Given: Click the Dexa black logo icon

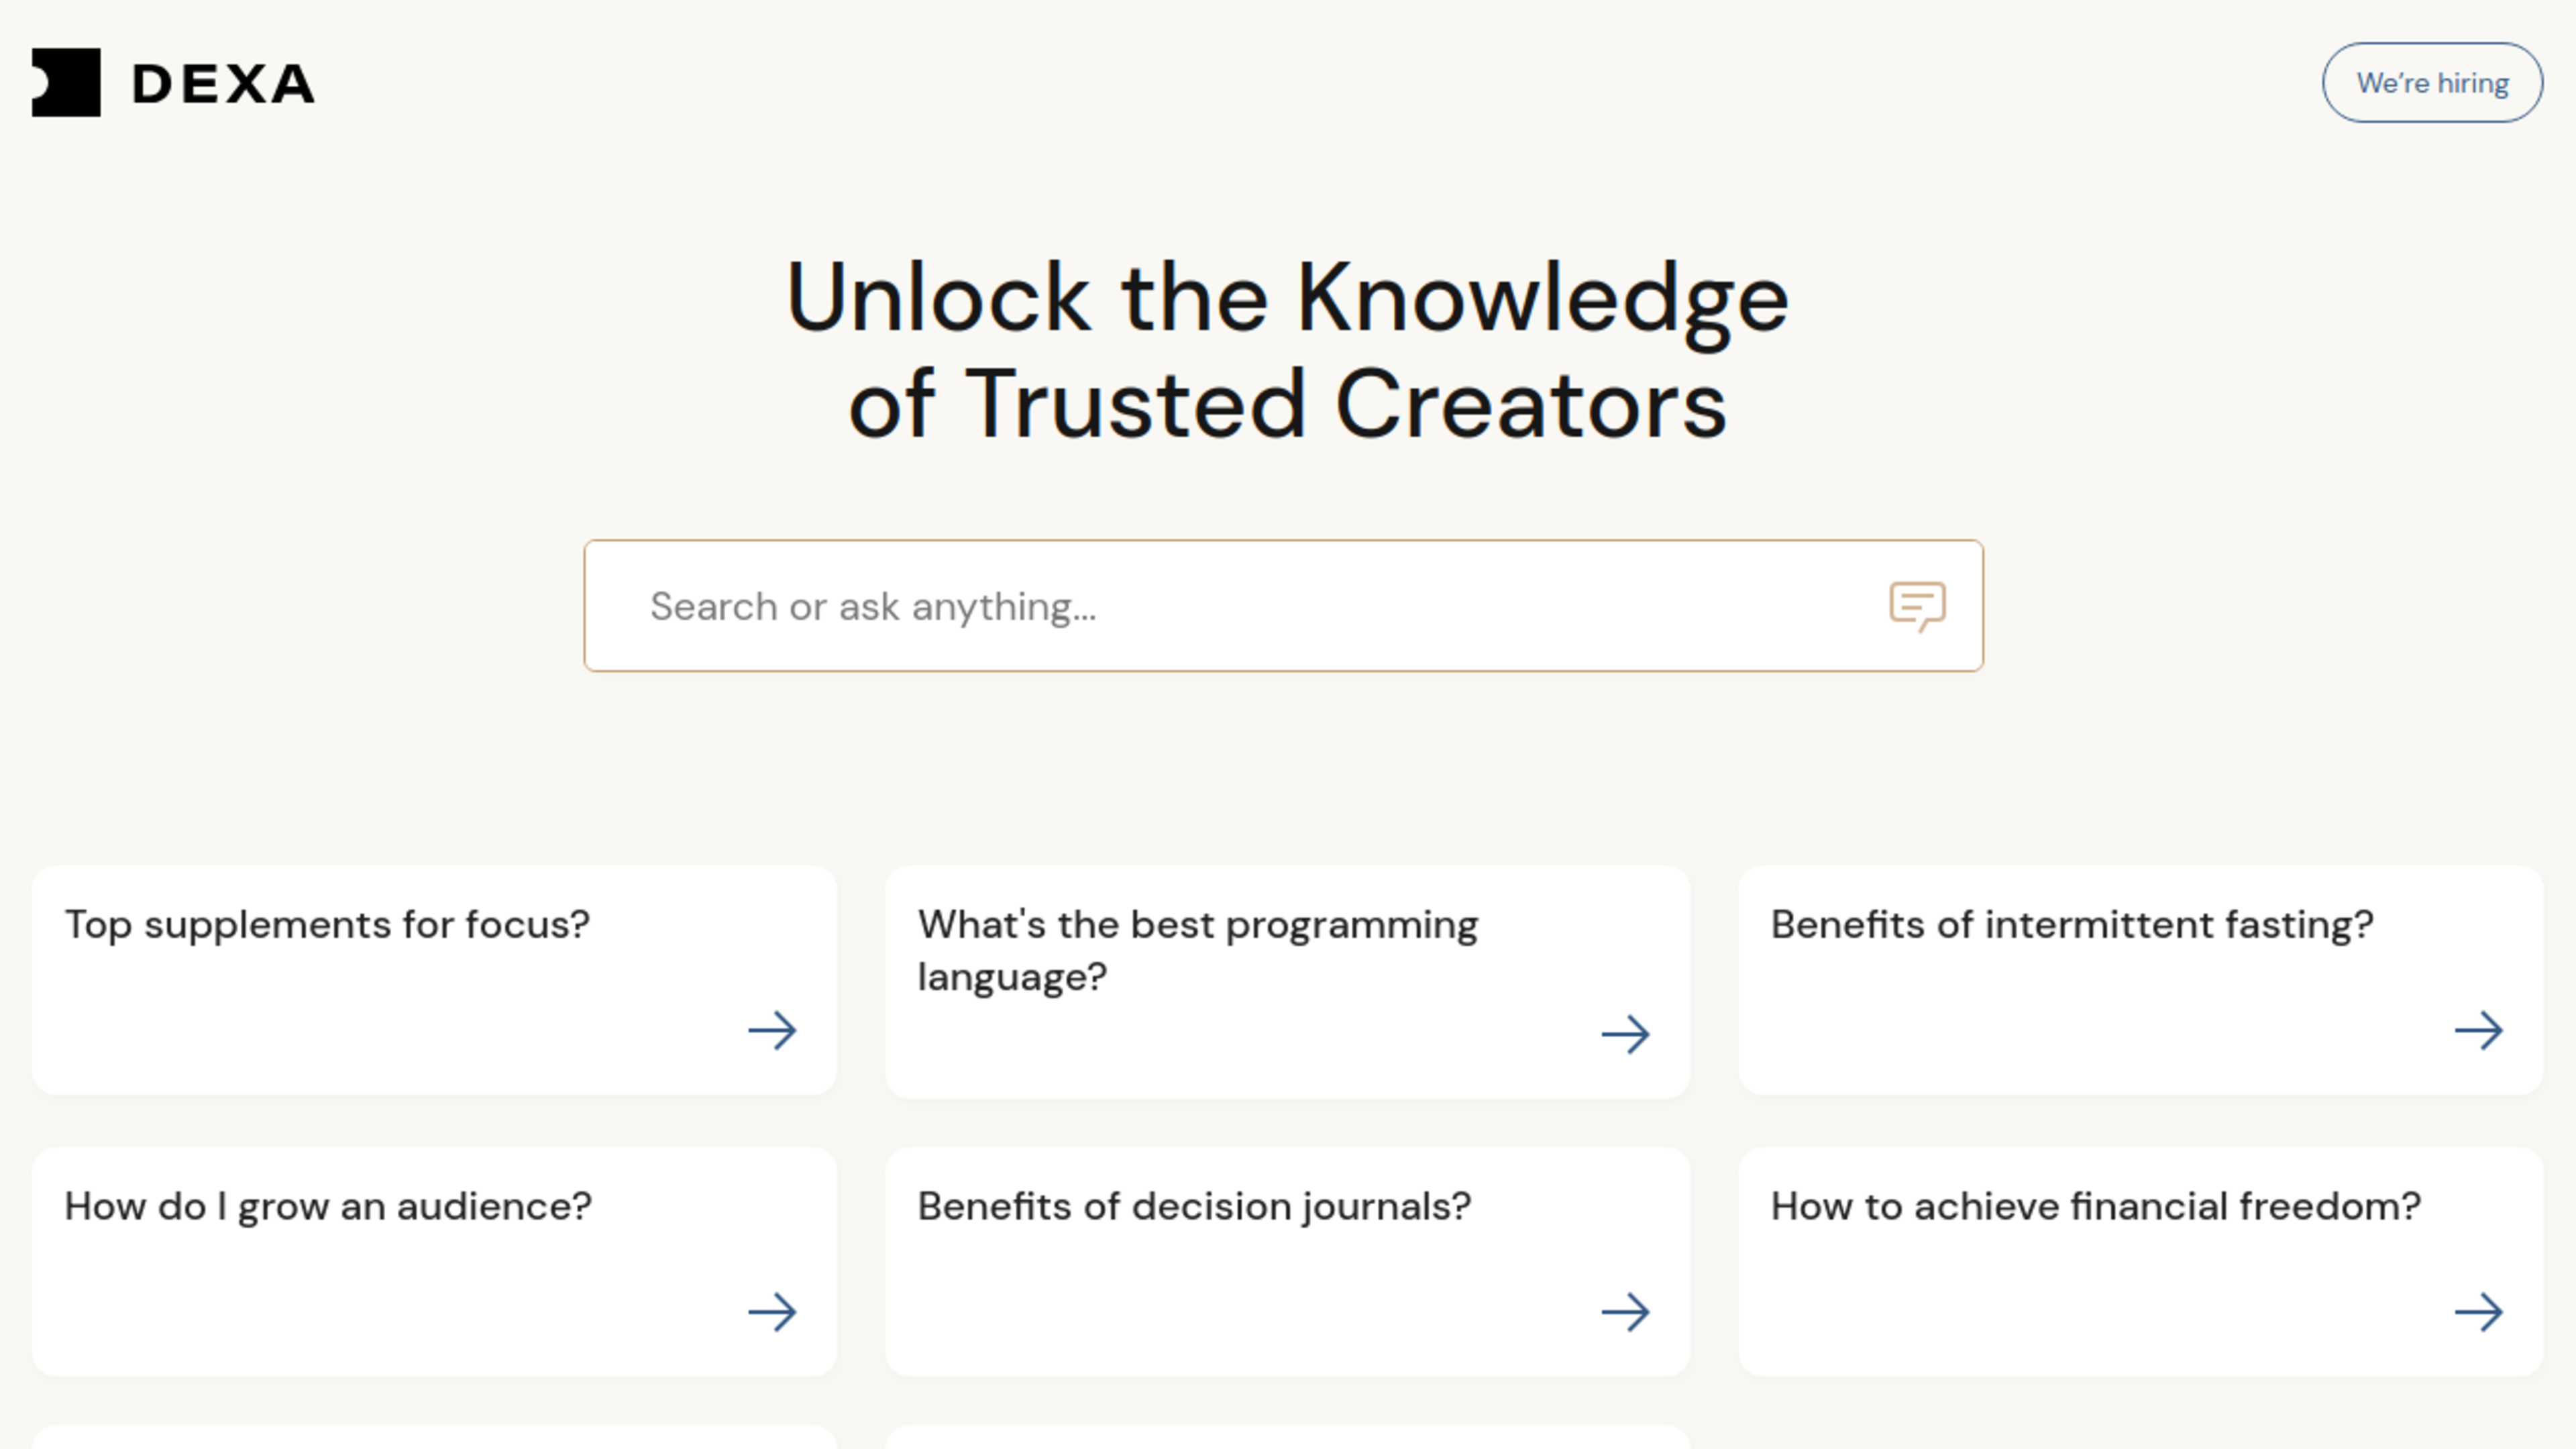Looking at the screenshot, I should click(x=66, y=82).
